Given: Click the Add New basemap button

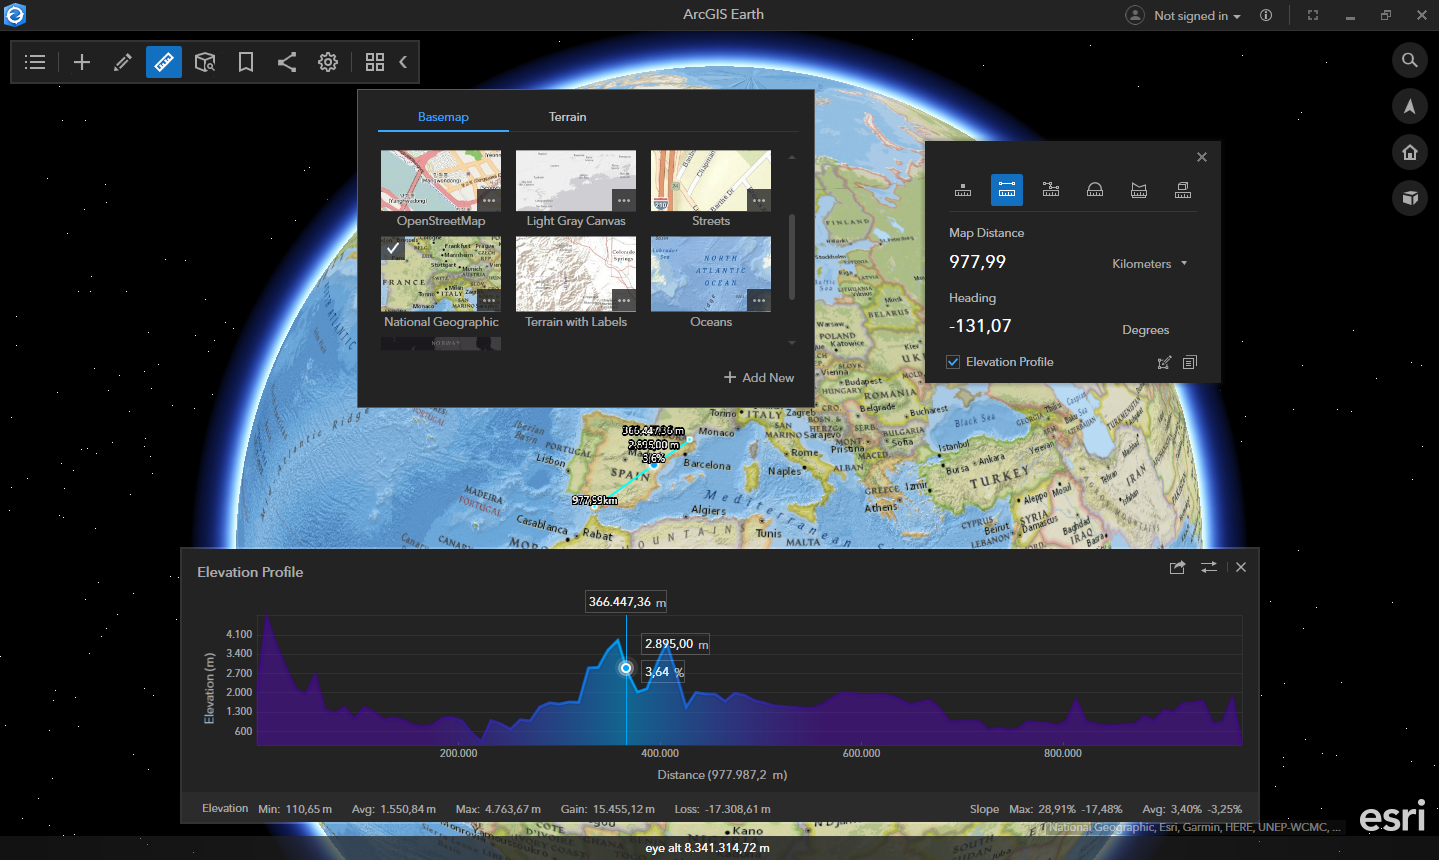Looking at the screenshot, I should point(759,378).
